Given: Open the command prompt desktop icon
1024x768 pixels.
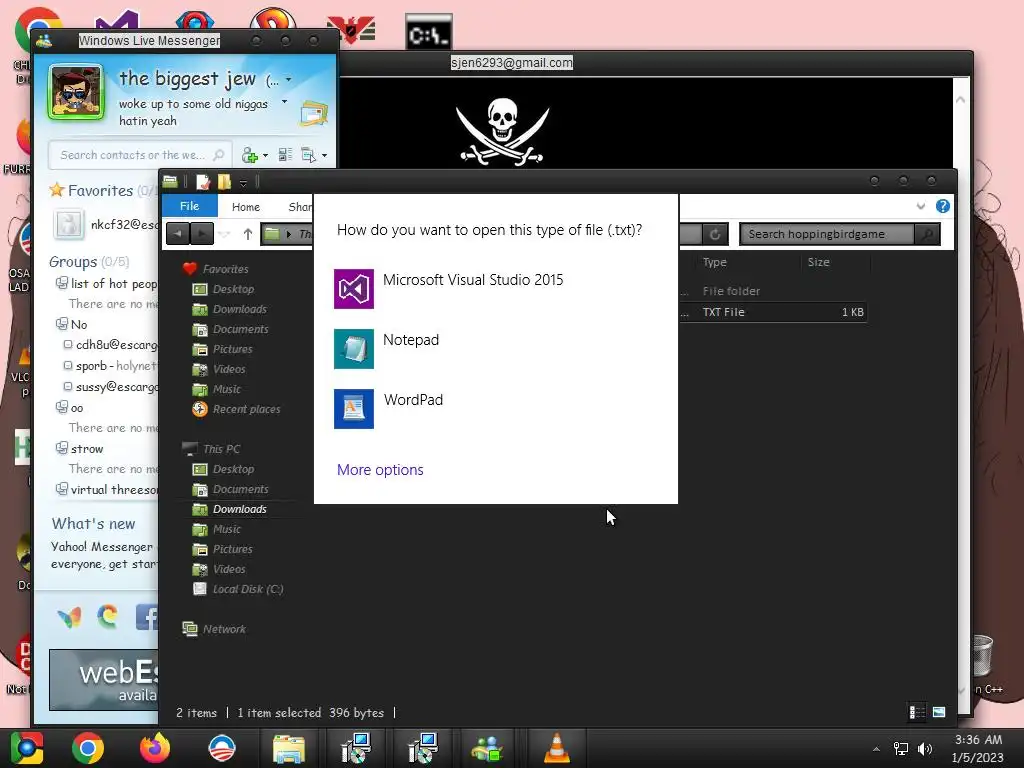Looking at the screenshot, I should pyautogui.click(x=428, y=32).
